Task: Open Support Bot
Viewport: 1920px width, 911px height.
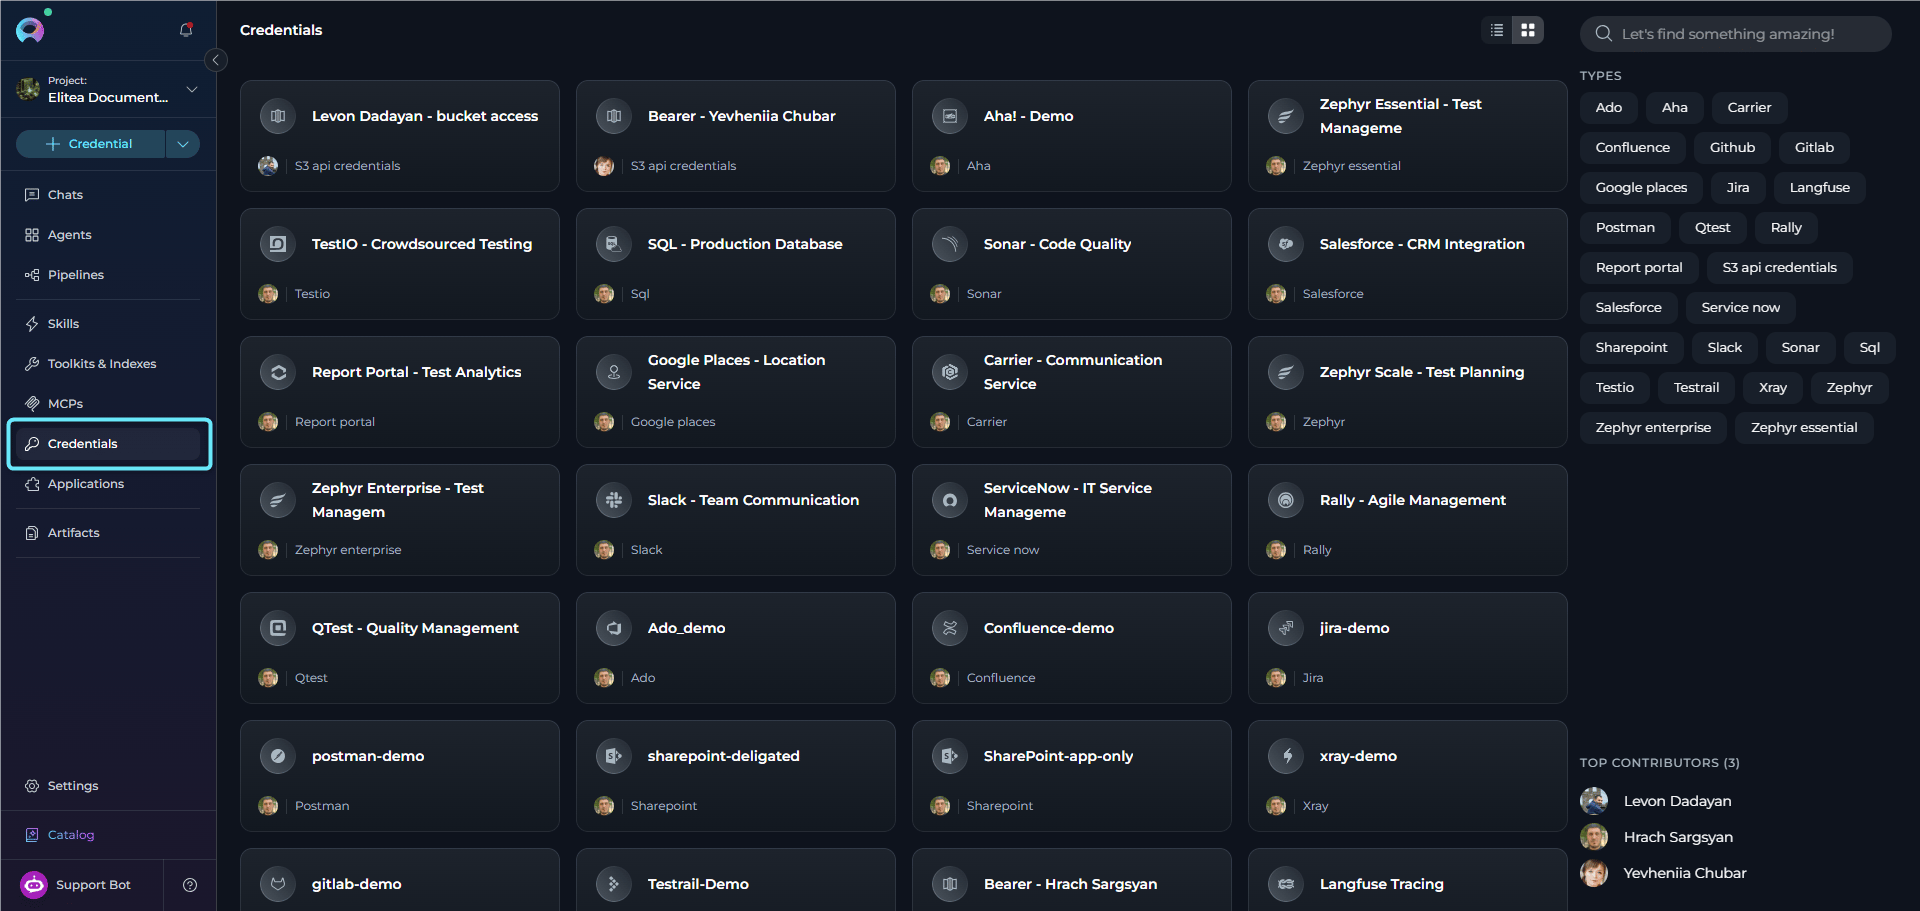Action: tap(82, 885)
